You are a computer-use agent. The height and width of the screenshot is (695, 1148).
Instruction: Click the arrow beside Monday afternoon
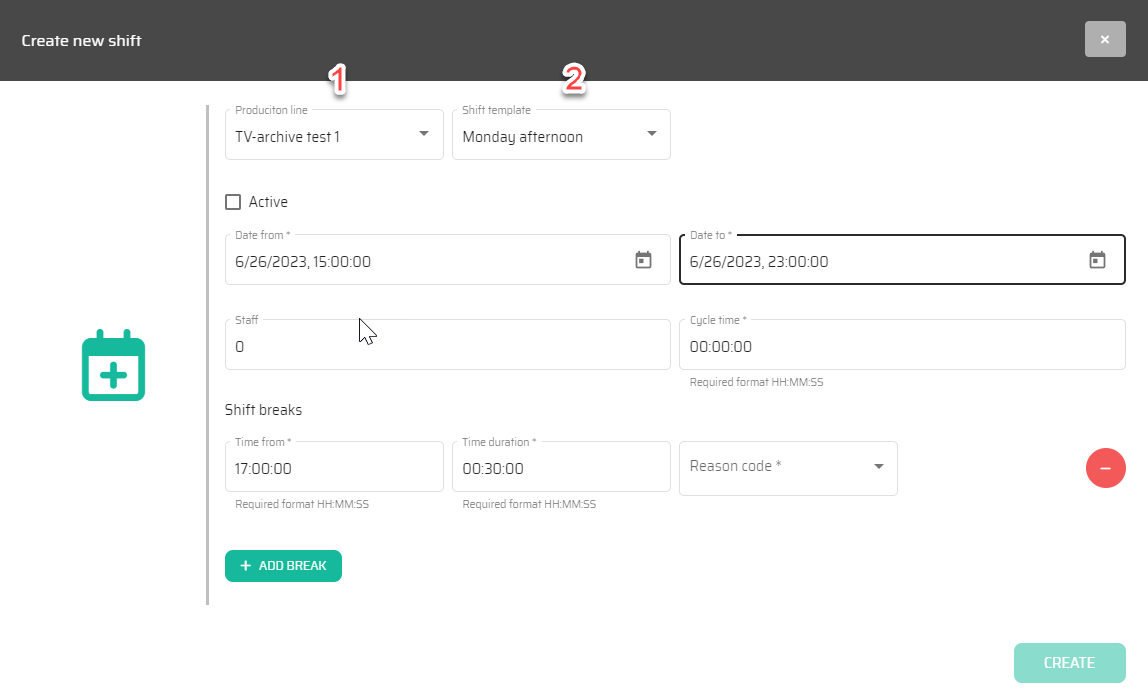(x=651, y=134)
